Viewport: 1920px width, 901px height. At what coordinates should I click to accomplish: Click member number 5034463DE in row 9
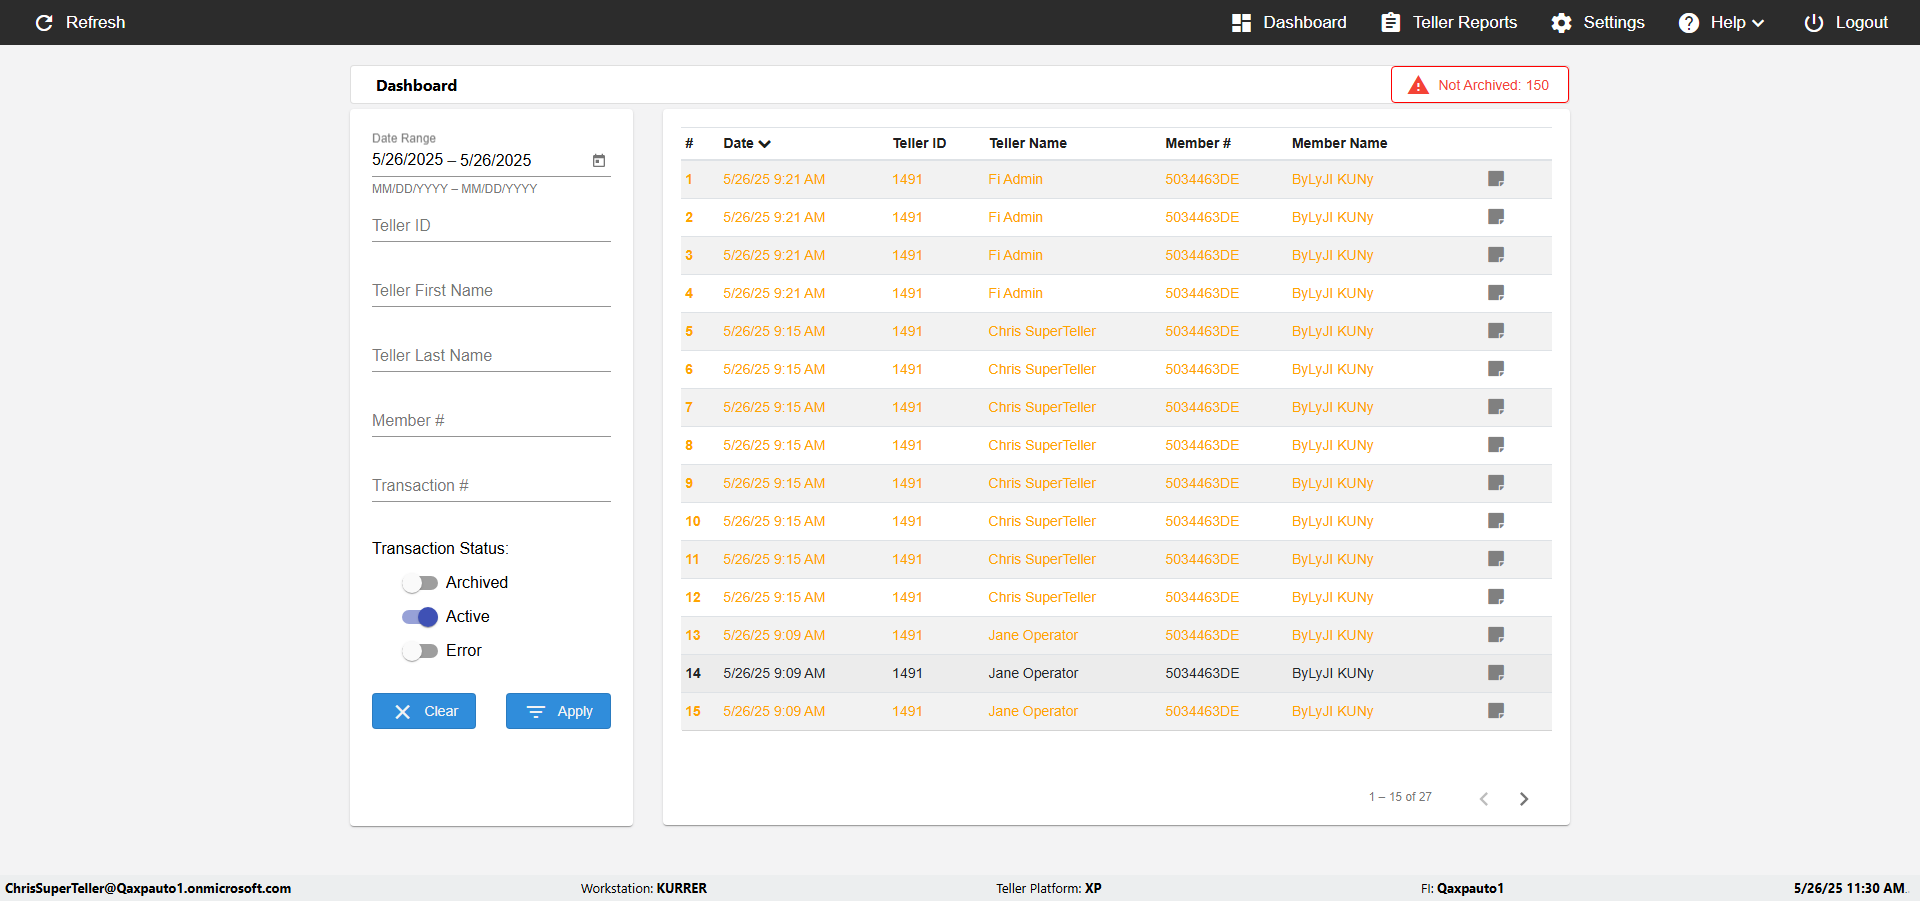tap(1202, 483)
